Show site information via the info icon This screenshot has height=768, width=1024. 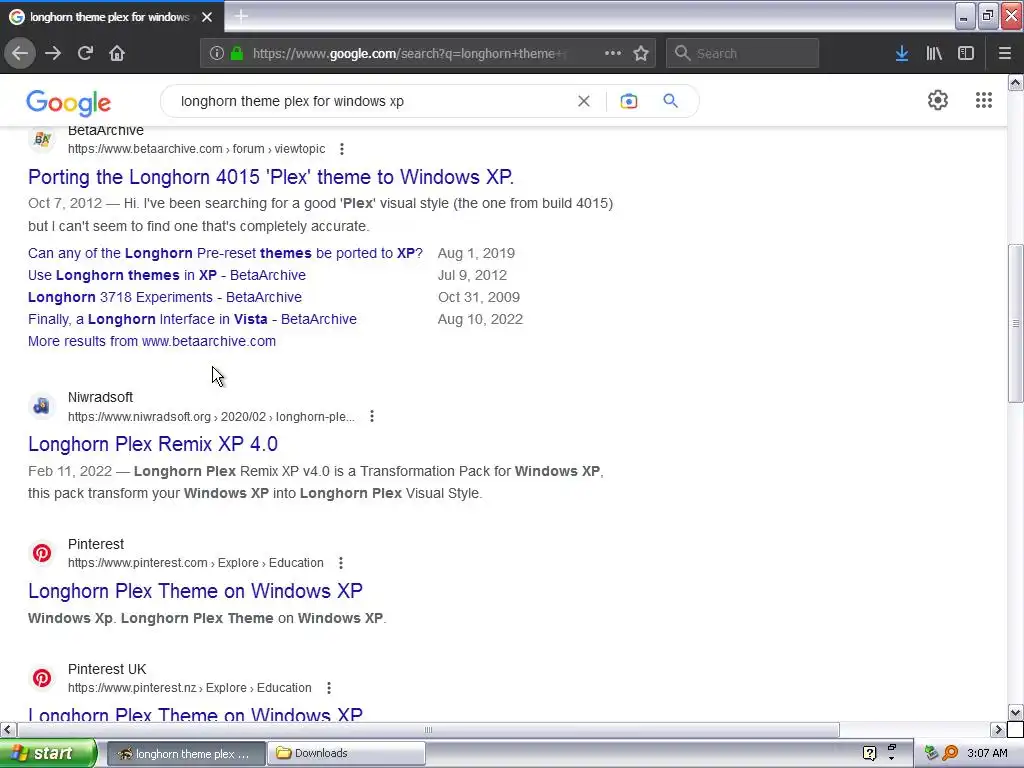pos(217,53)
